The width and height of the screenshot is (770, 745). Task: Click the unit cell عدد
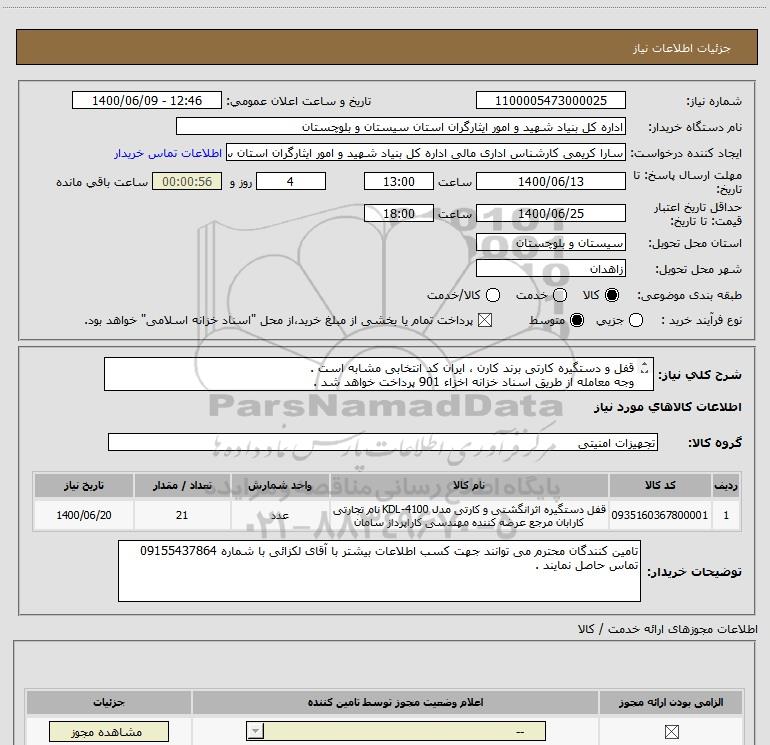click(x=280, y=515)
